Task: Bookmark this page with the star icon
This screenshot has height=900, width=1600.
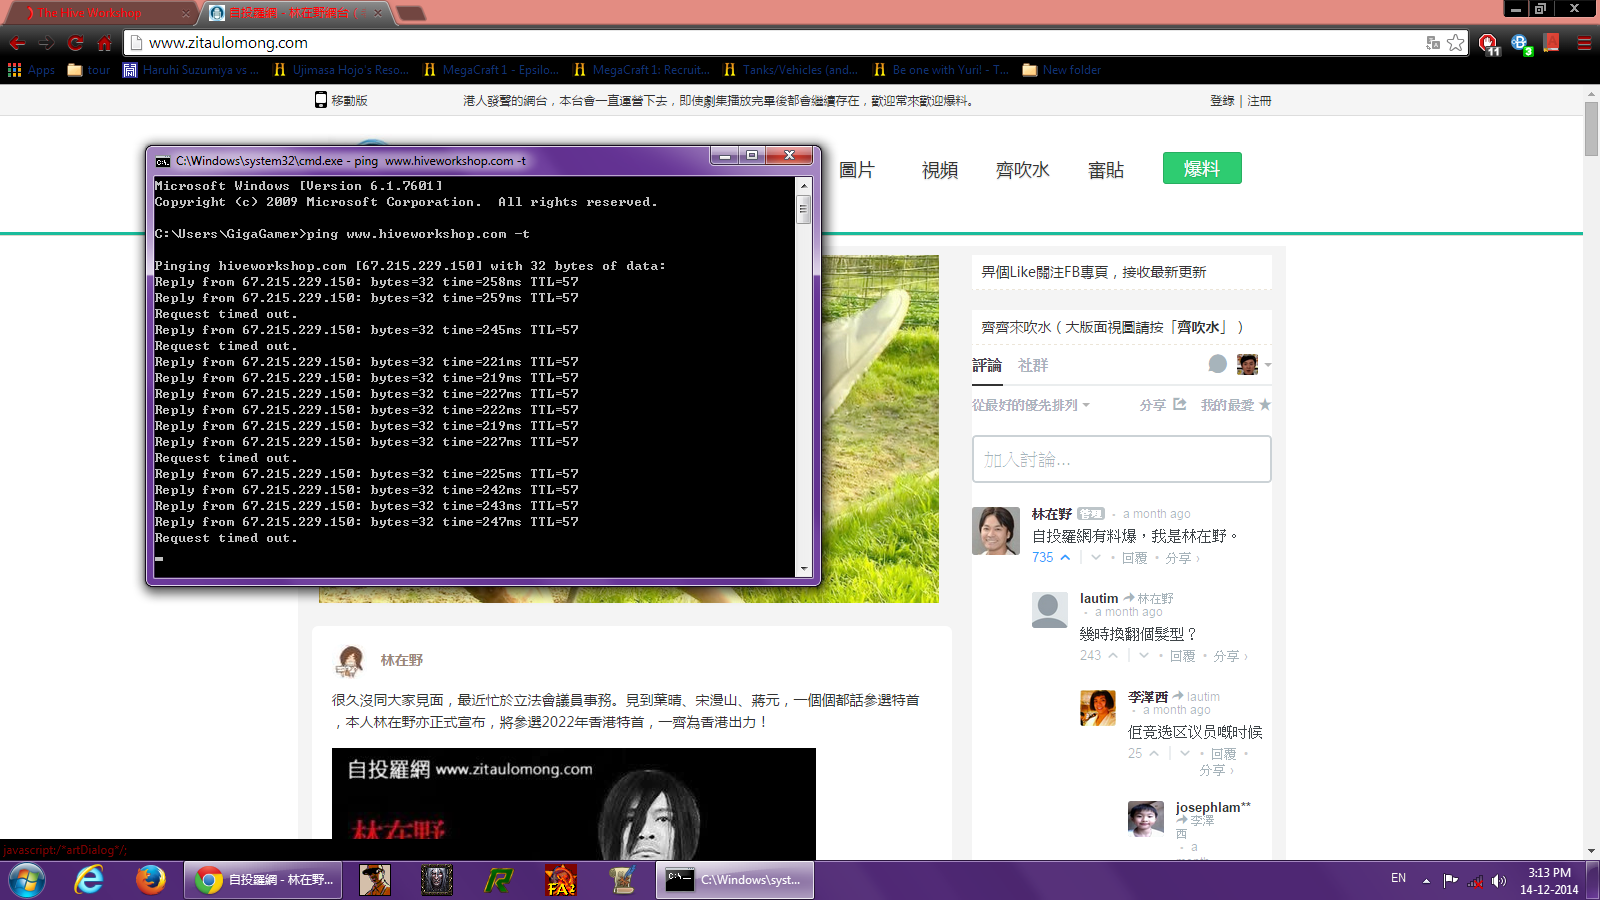Action: pos(1456,43)
